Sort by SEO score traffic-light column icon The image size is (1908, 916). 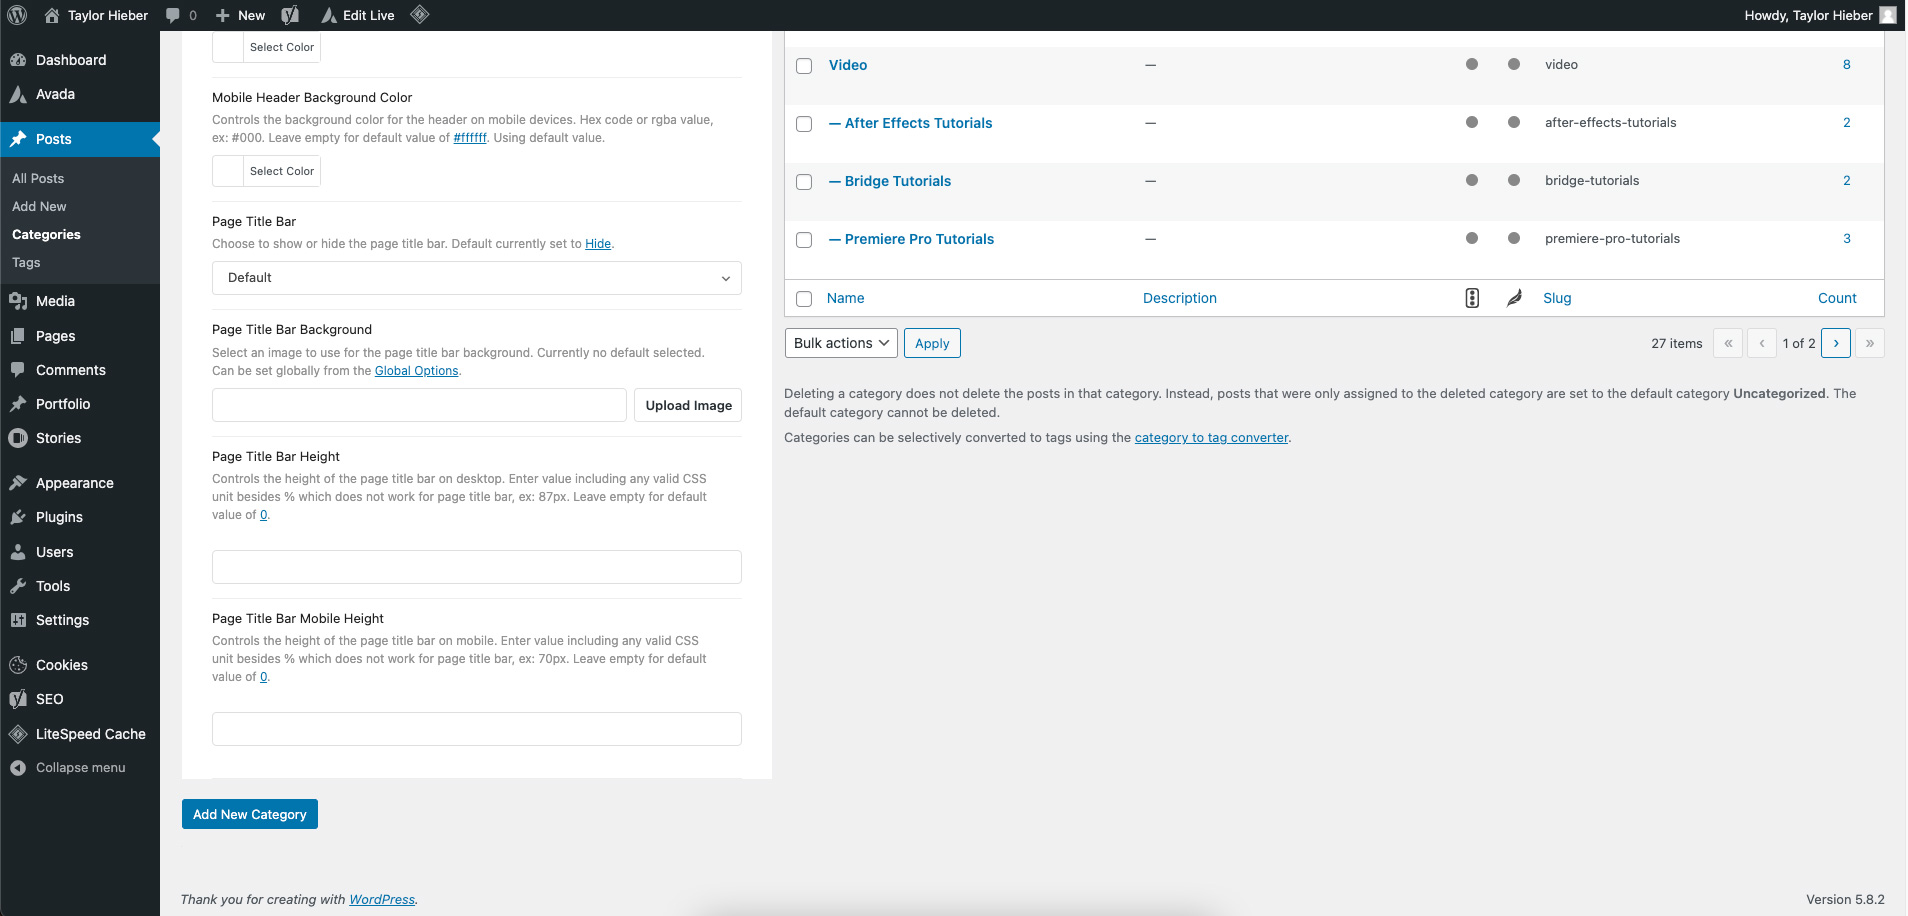(1472, 298)
